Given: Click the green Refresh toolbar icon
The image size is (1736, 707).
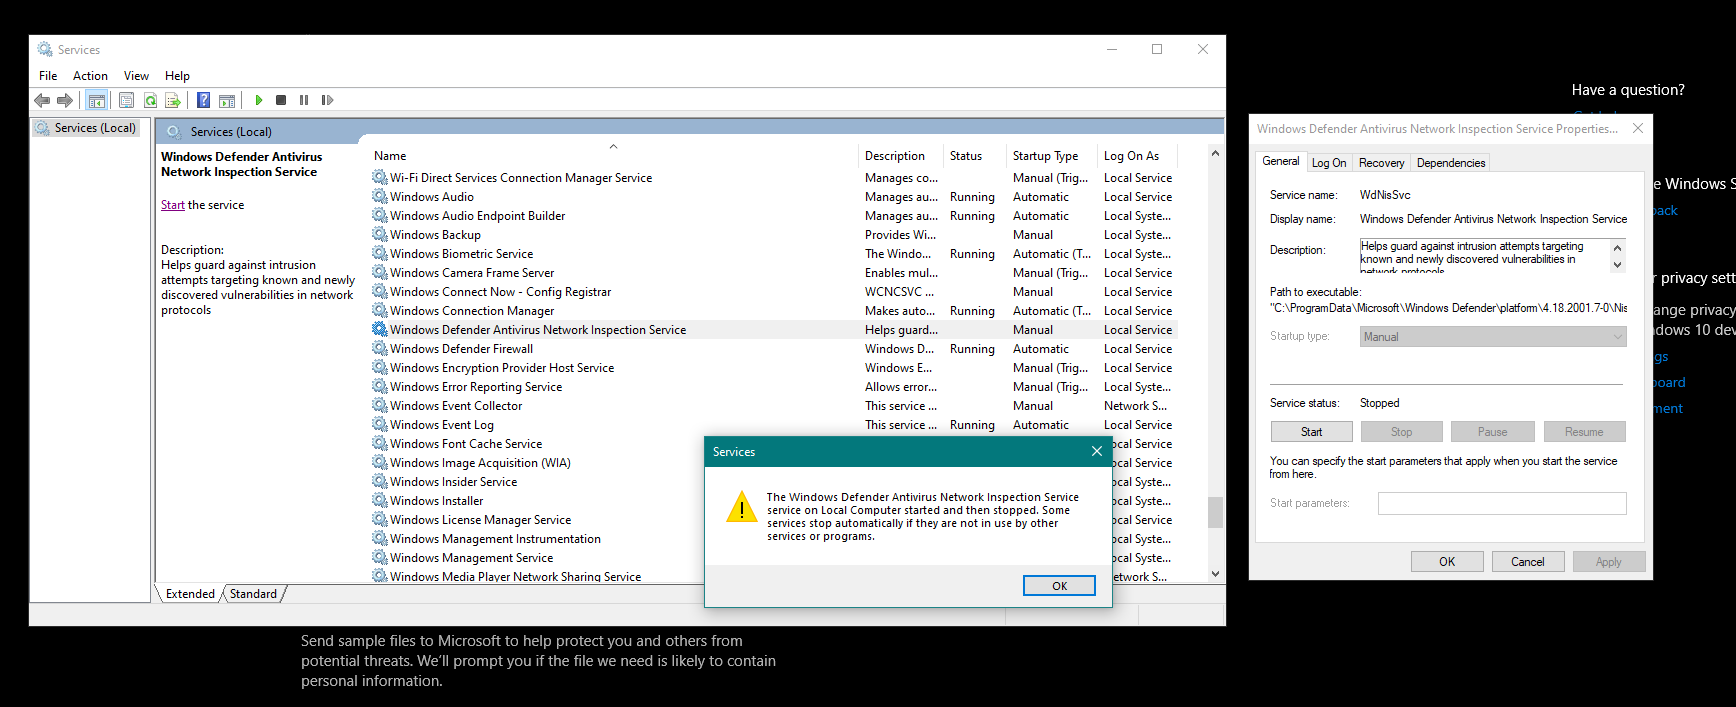Looking at the screenshot, I should tap(150, 100).
